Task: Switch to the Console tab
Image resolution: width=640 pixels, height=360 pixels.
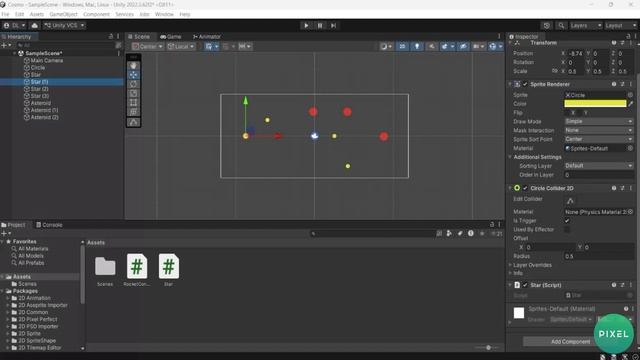Action: (49, 225)
